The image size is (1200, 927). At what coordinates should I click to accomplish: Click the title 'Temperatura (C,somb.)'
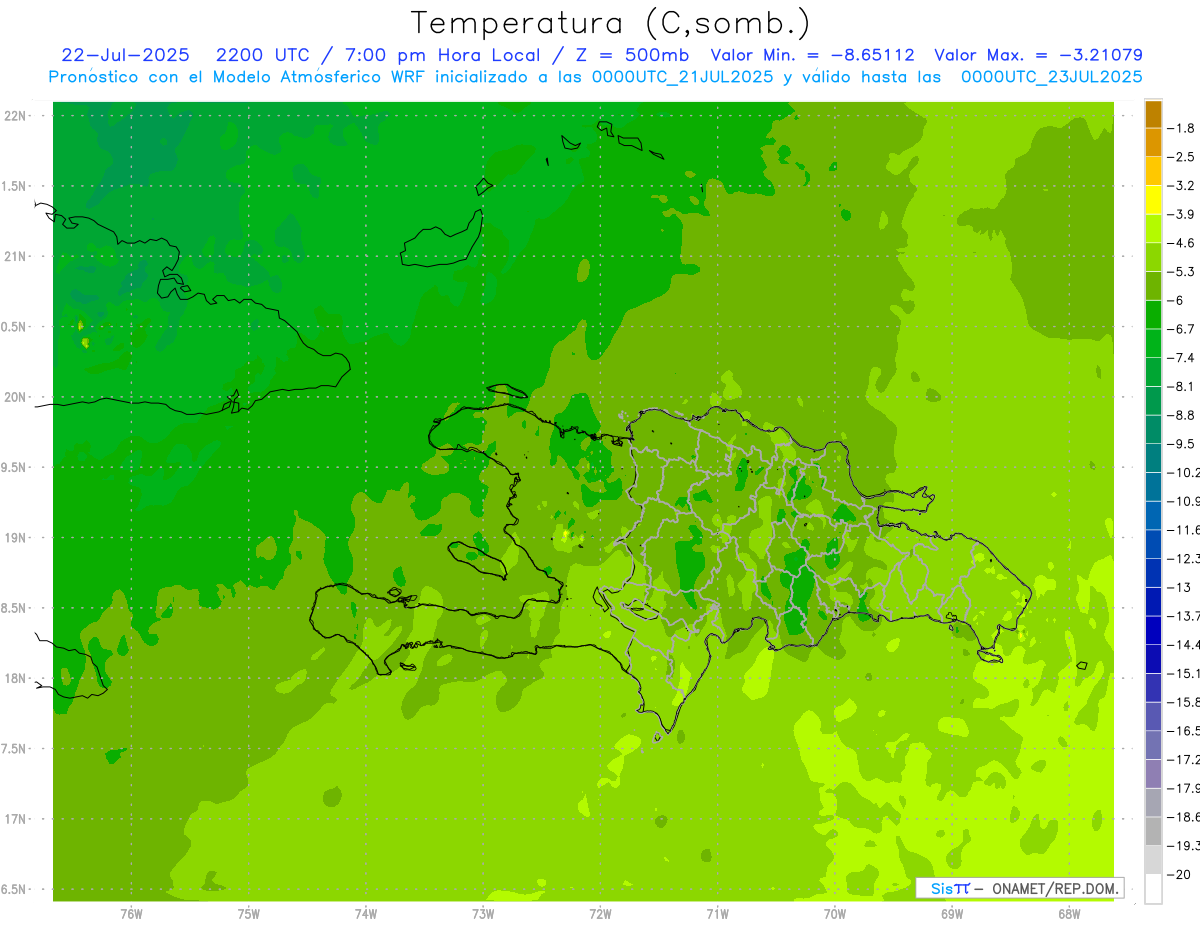[x=611, y=23]
